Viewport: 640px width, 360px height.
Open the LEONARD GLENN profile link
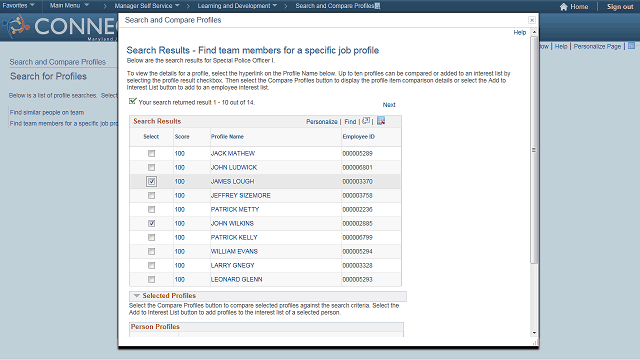click(236, 279)
